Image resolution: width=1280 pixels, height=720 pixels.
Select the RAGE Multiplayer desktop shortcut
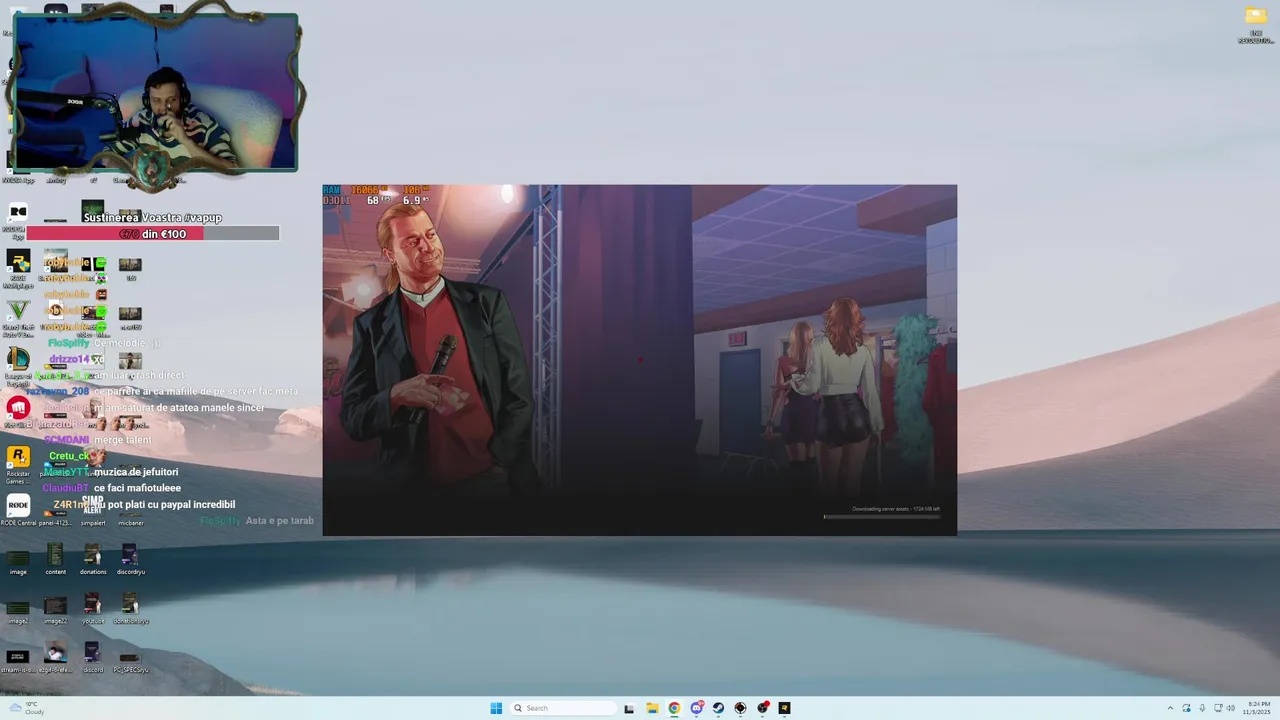coord(18,268)
